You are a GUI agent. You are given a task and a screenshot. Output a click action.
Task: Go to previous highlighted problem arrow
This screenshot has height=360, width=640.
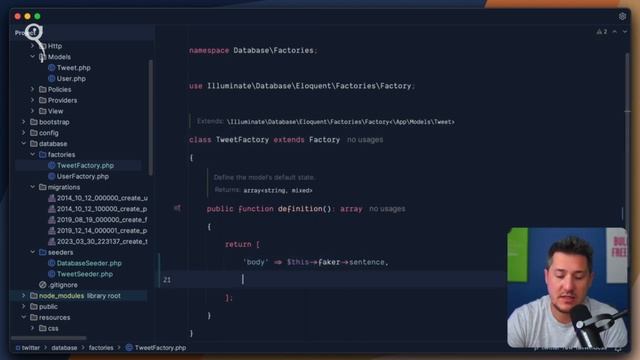614,31
